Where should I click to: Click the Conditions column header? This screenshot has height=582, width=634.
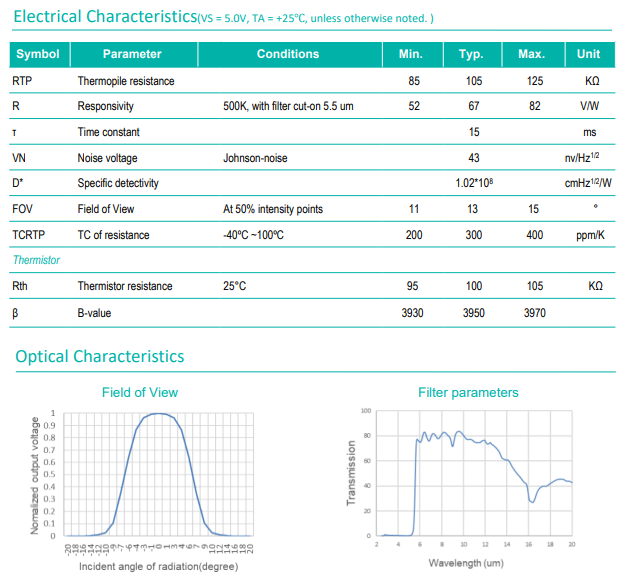click(288, 54)
